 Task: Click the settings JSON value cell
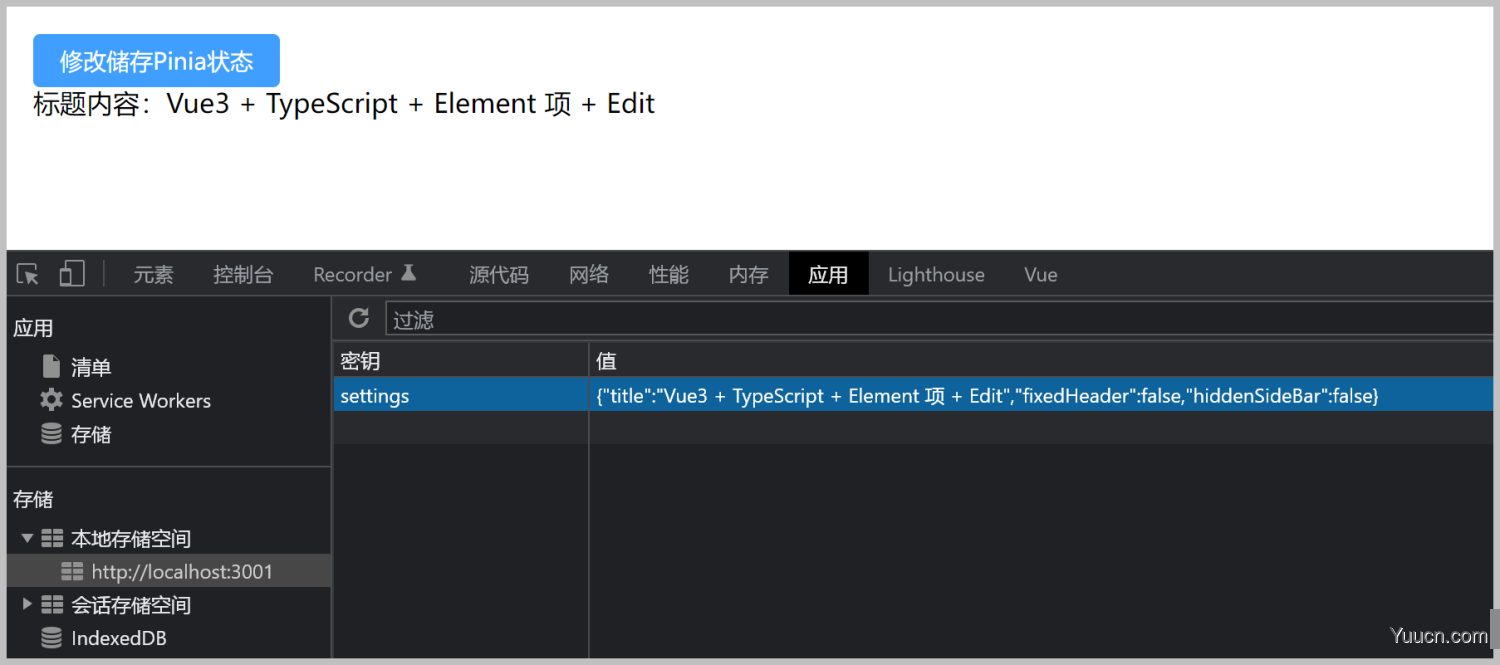pyautogui.click(x=1041, y=395)
